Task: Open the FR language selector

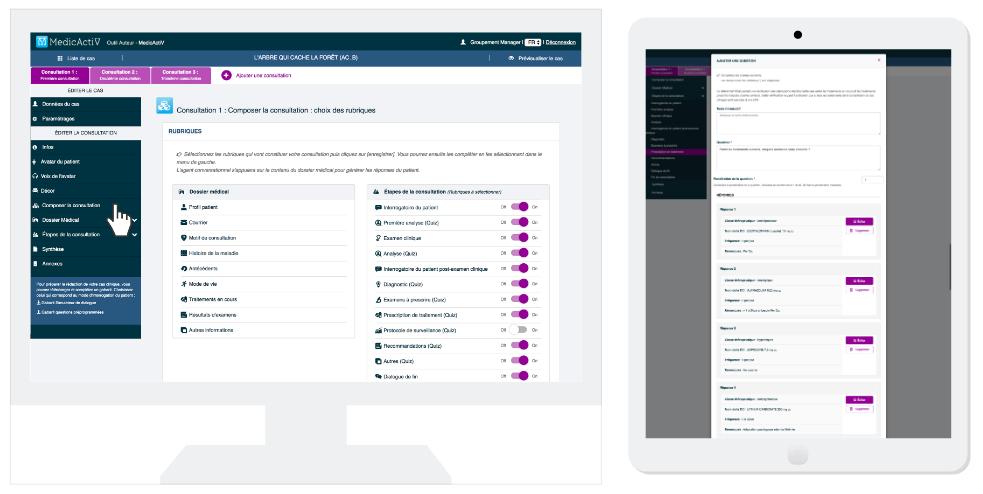Action: 533,42
